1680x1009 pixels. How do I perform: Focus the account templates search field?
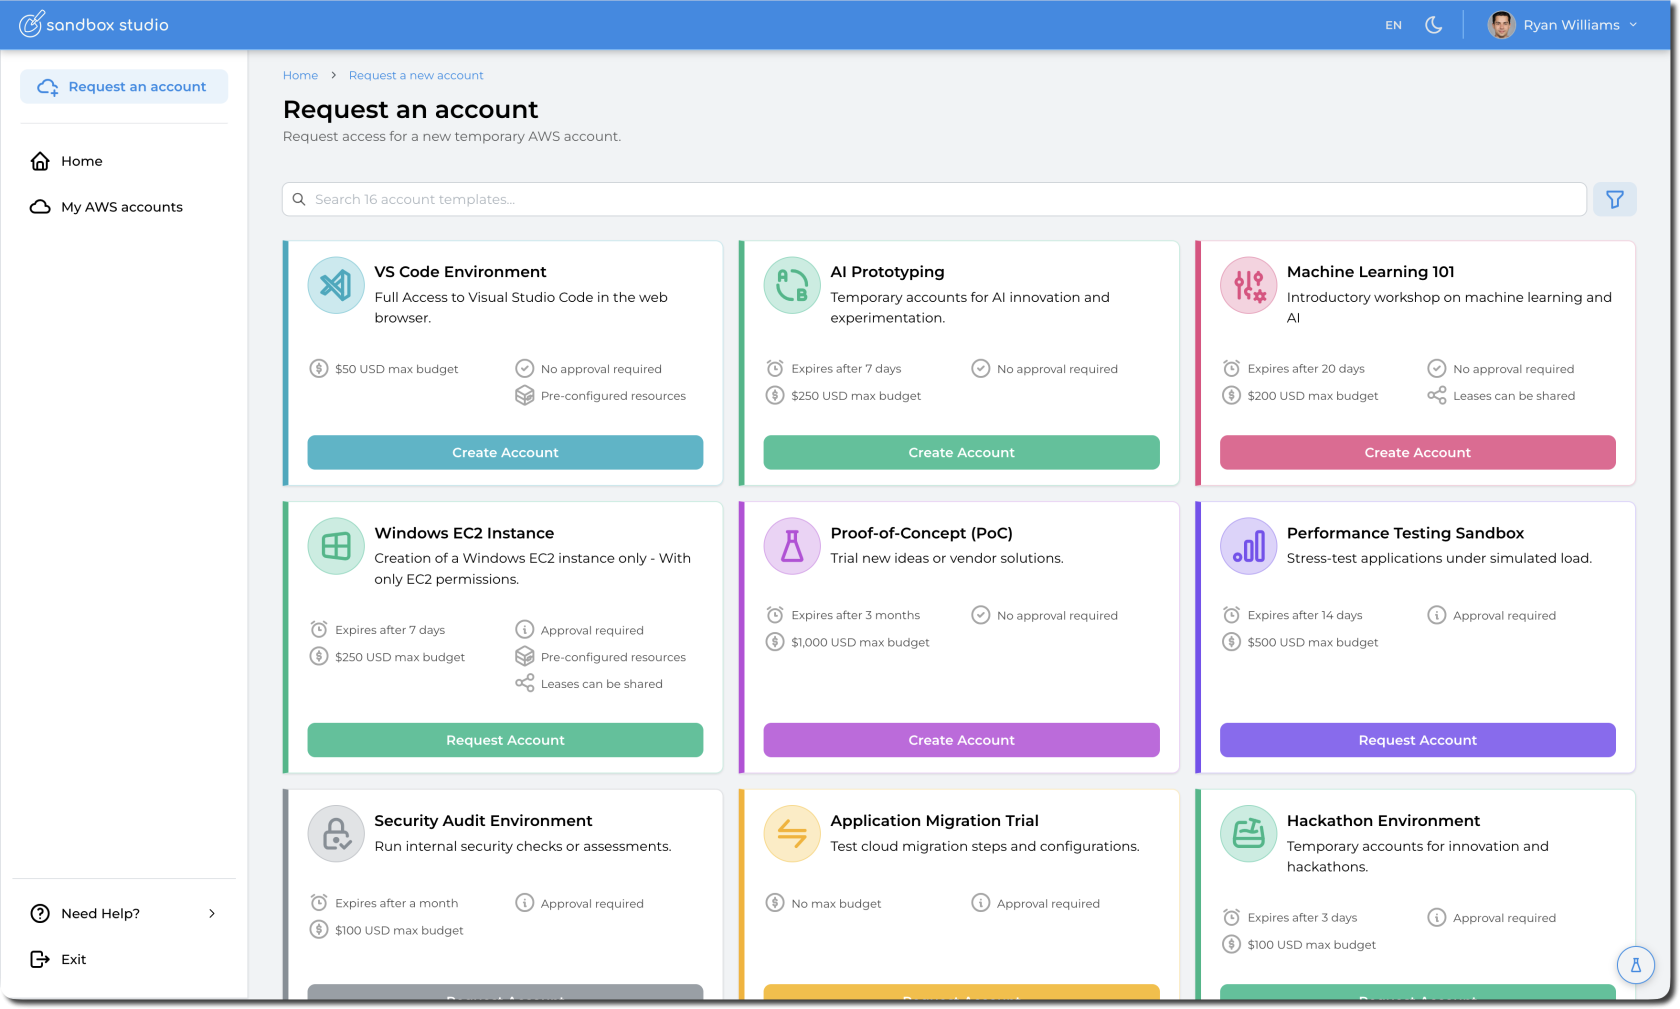pyautogui.click(x=934, y=199)
